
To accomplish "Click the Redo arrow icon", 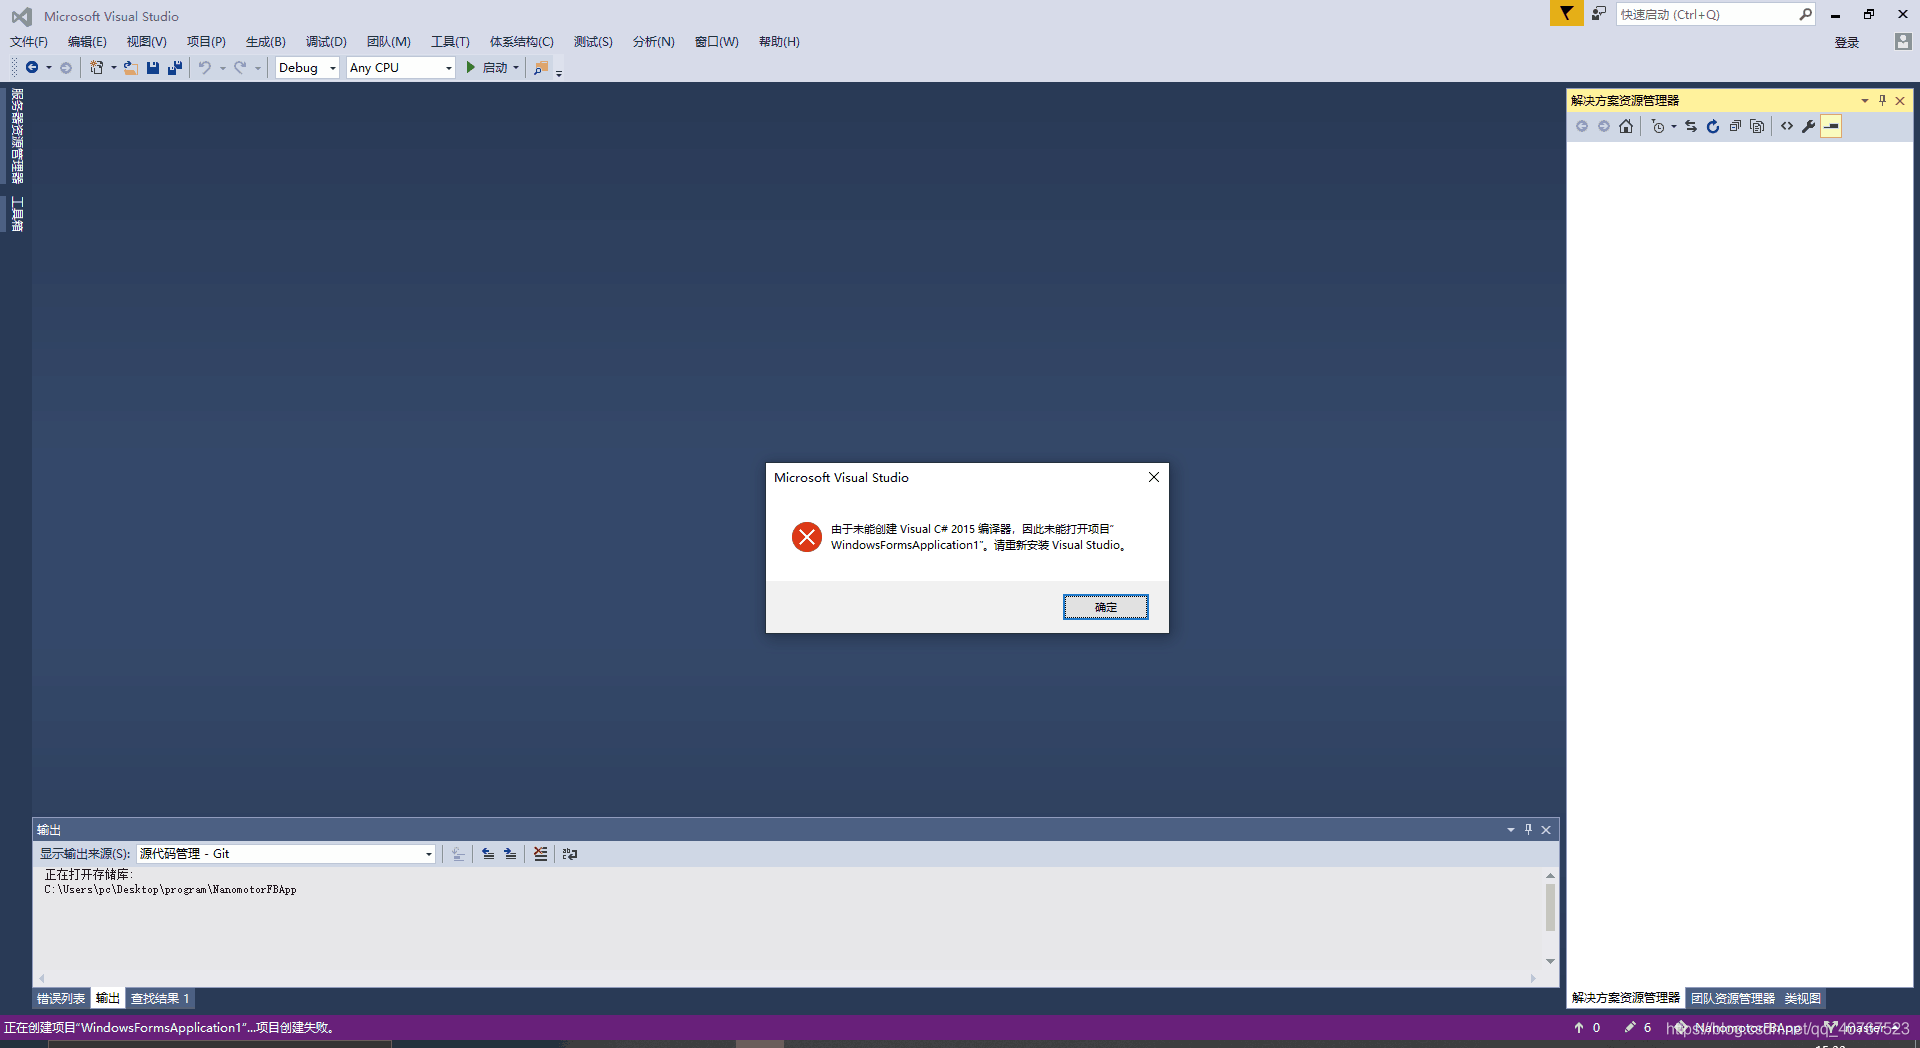I will click(240, 68).
